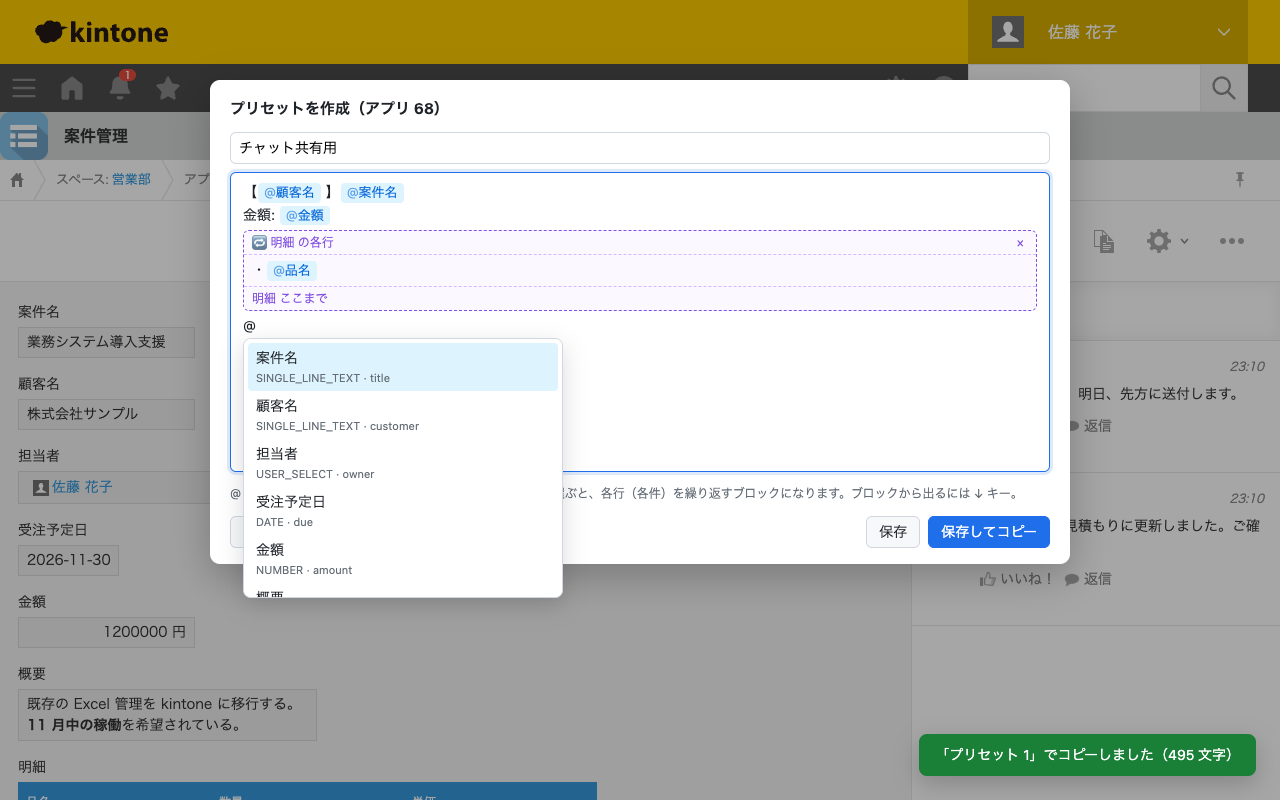Click the @品名 token in the loop block
This screenshot has width=1280, height=800.
pyautogui.click(x=292, y=271)
